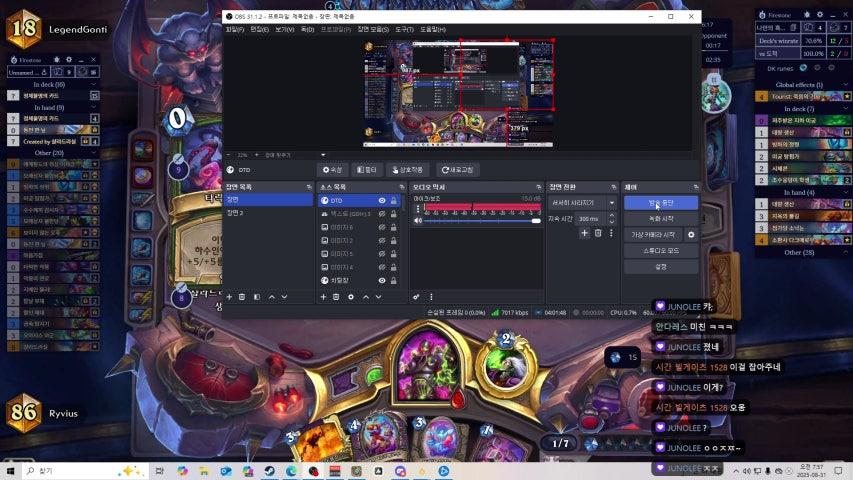This screenshot has width=853, height=480.
Task: Click the 녹화 시작 start recording button
Action: (661, 219)
